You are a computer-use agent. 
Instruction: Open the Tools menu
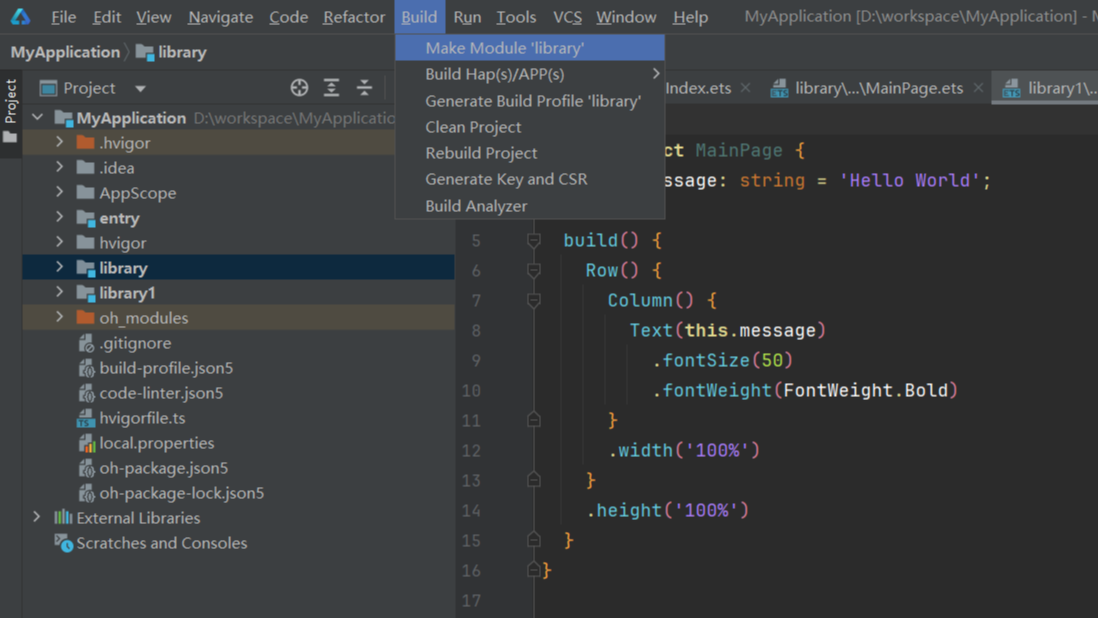(516, 17)
